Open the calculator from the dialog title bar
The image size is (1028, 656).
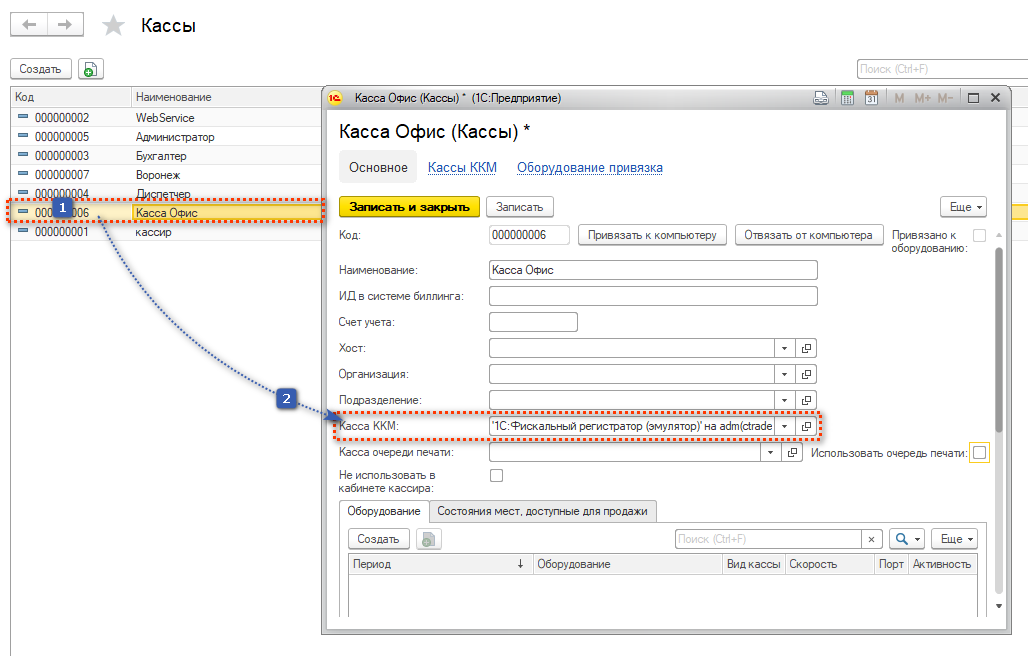(847, 98)
